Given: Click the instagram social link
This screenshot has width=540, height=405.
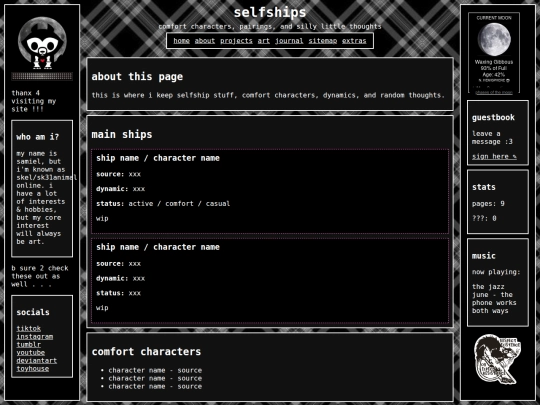Looking at the screenshot, I should pyautogui.click(x=35, y=336).
